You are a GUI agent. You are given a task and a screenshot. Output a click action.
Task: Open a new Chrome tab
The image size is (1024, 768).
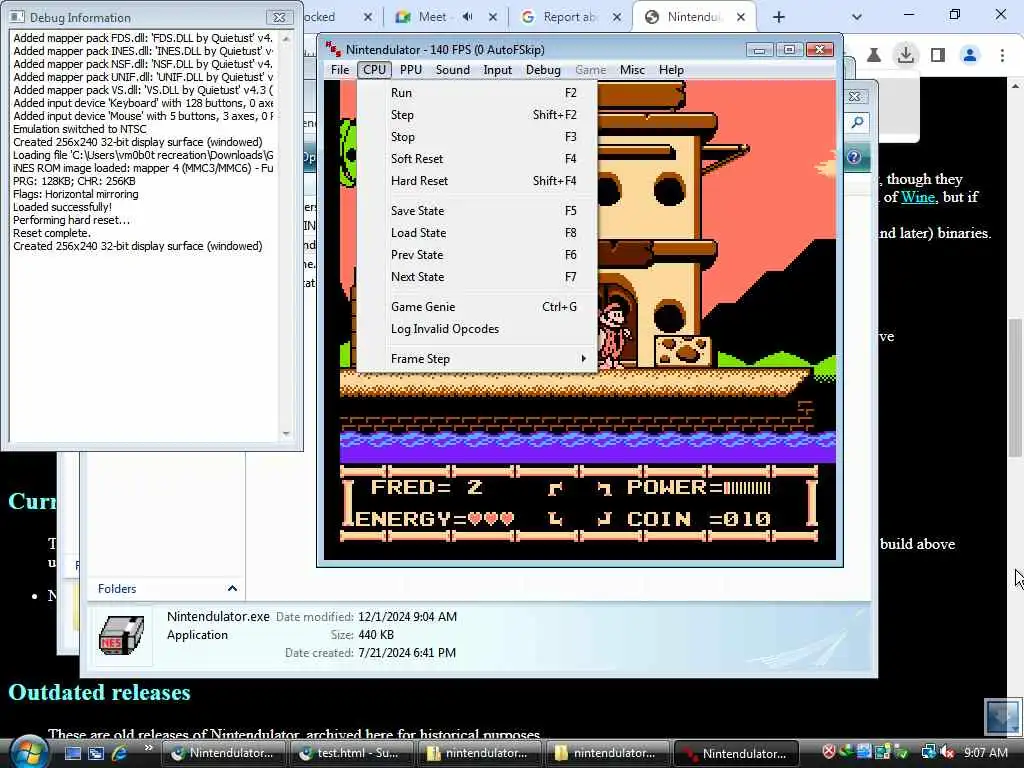[x=778, y=17]
